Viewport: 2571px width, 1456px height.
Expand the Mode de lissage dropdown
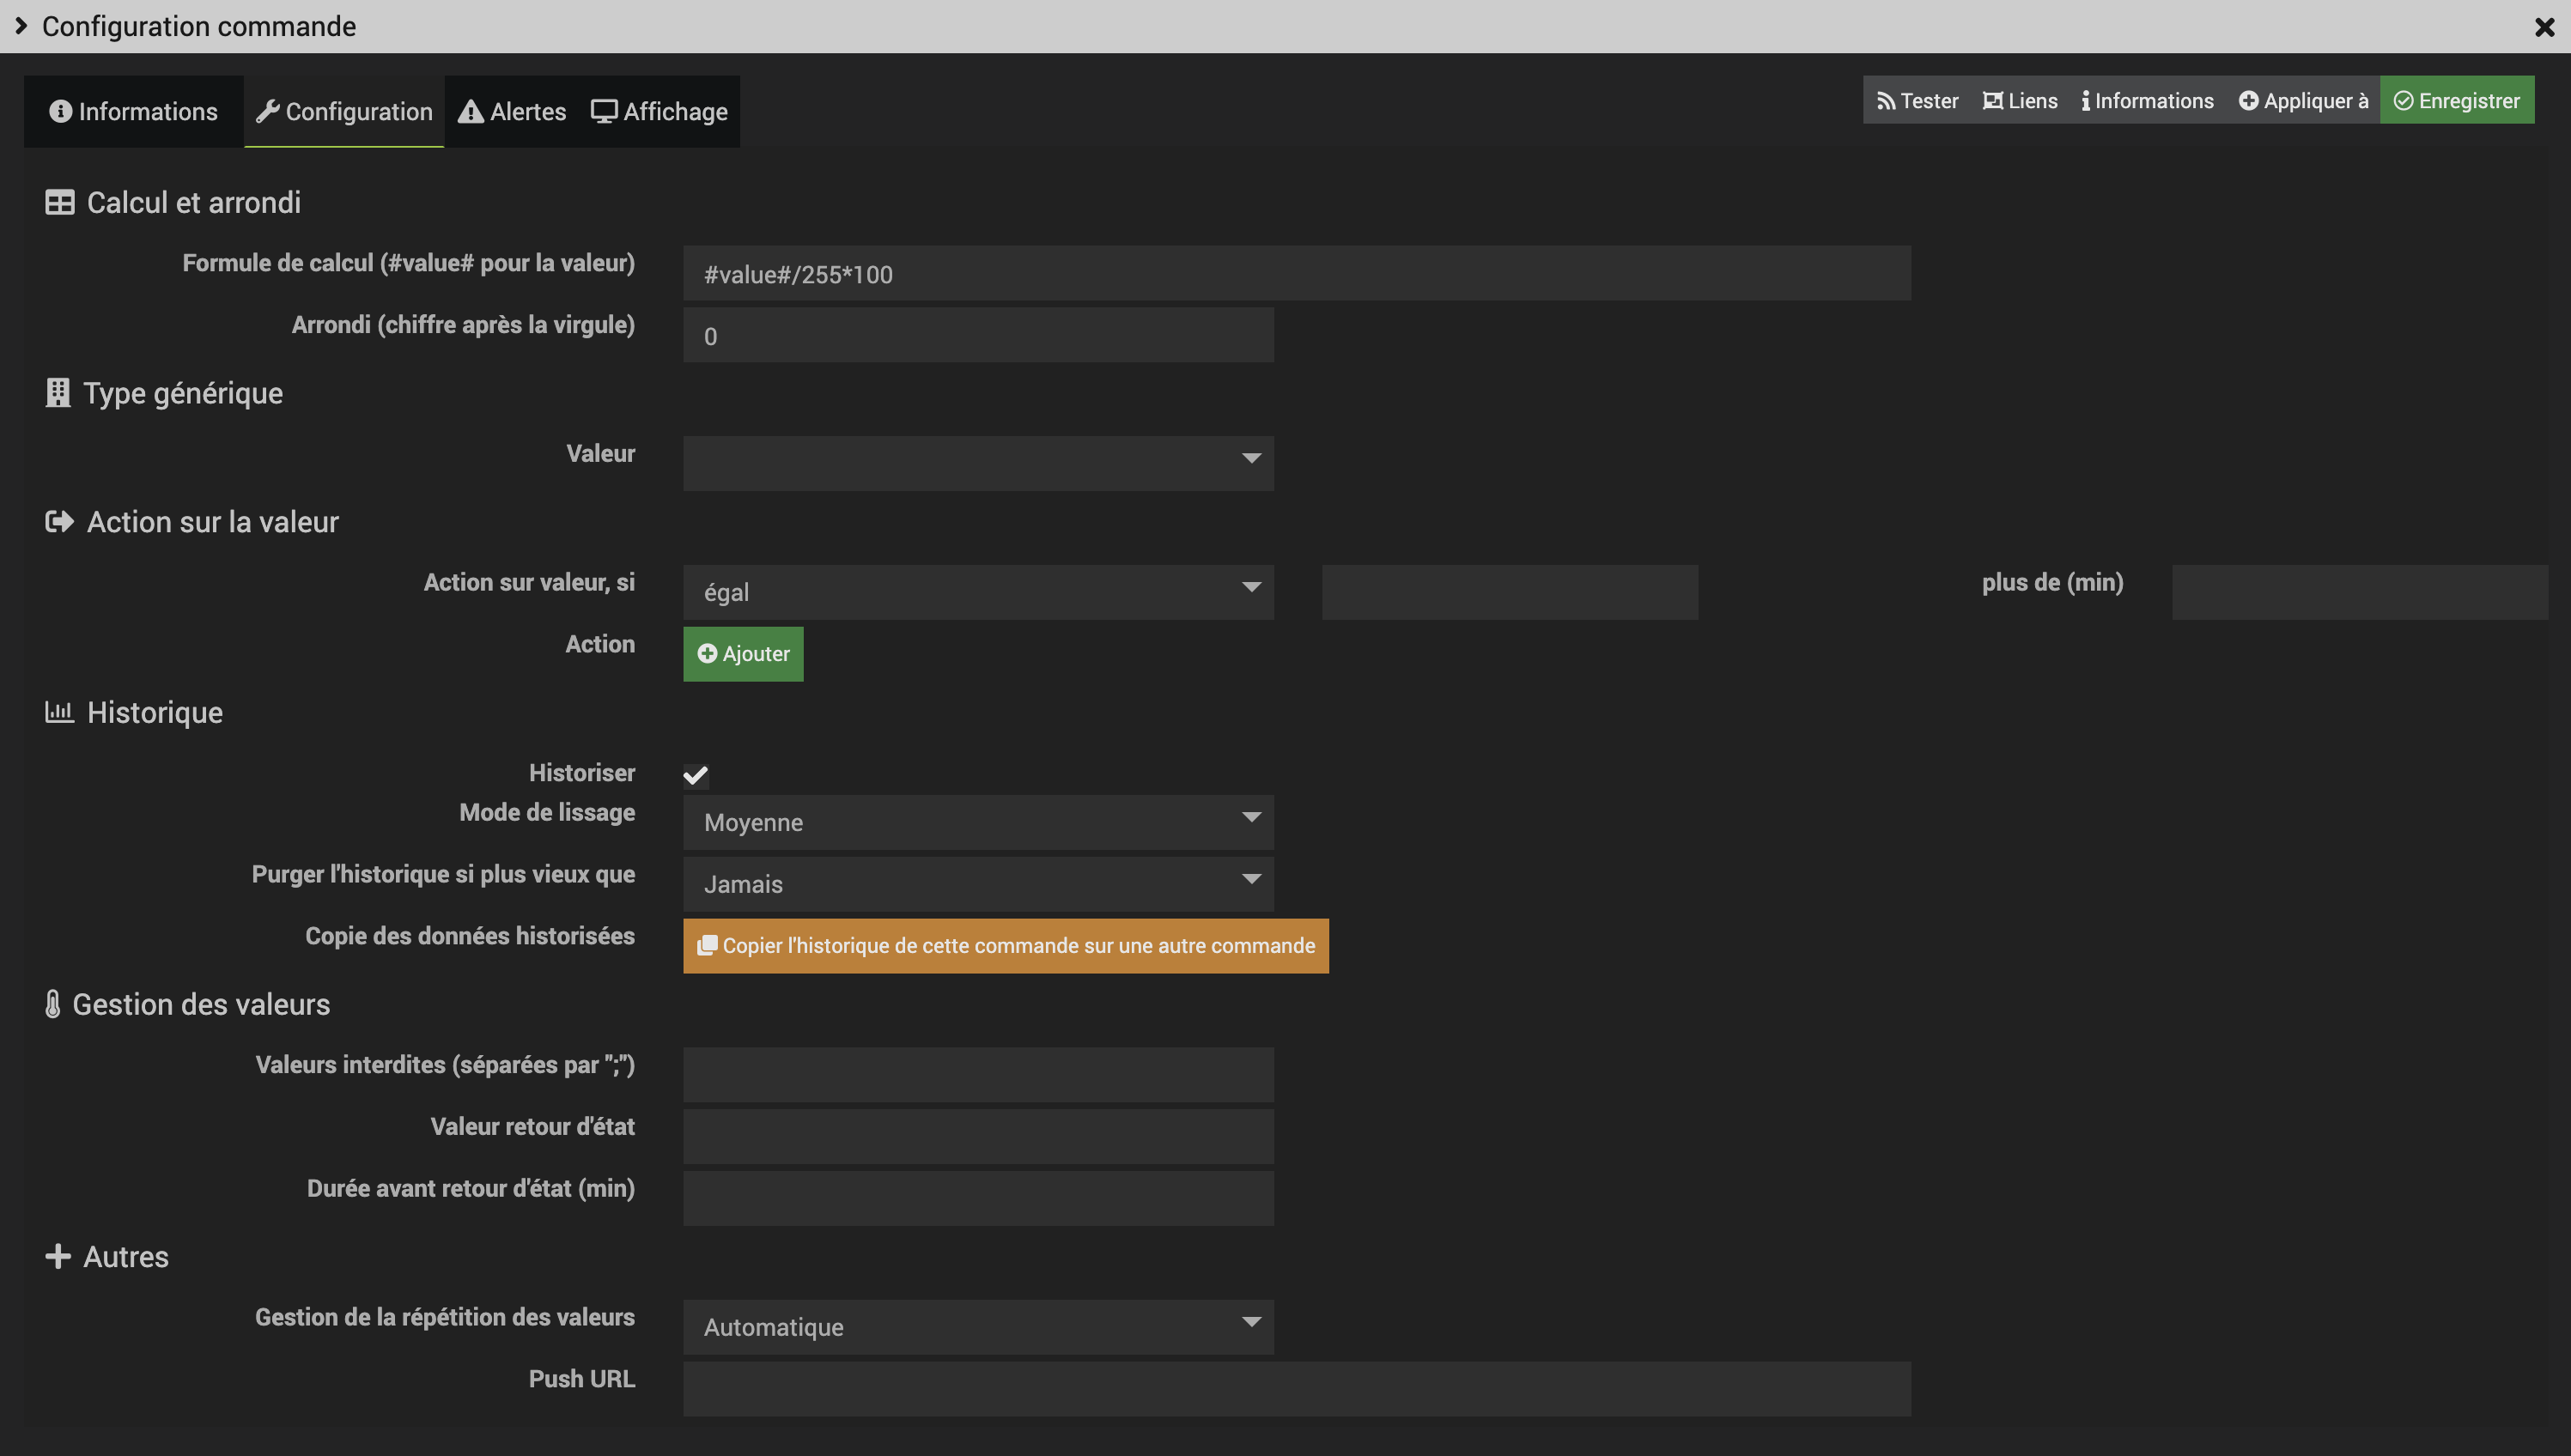coord(977,822)
